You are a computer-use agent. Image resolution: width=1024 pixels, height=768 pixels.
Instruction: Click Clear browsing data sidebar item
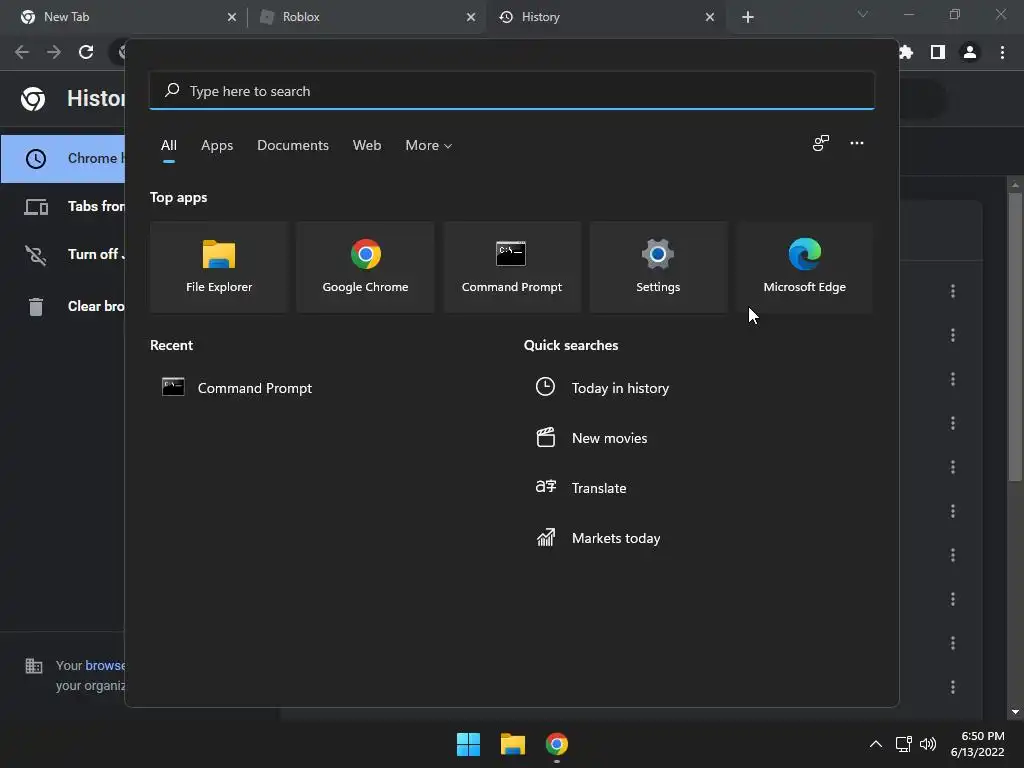click(63, 306)
